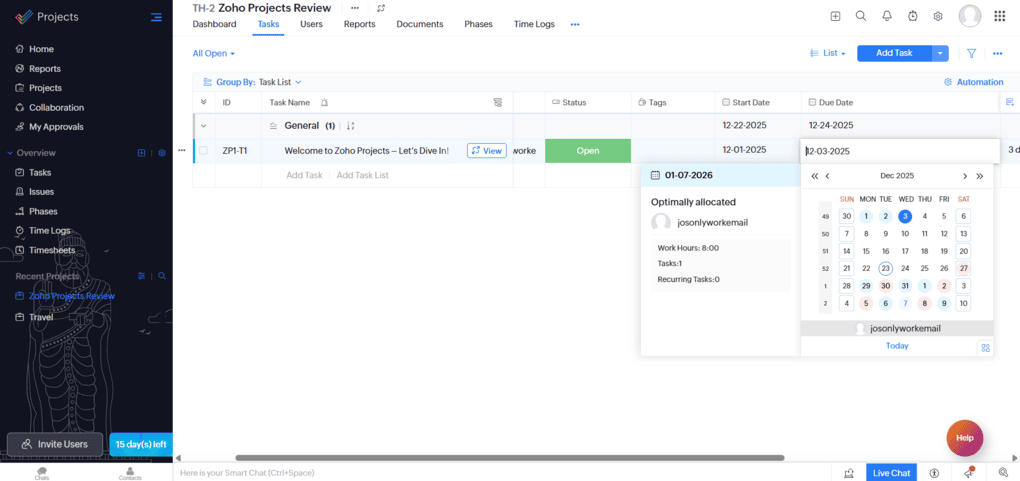Start a Live Chat
Viewport: 1020px width, 481px height.
tap(891, 473)
